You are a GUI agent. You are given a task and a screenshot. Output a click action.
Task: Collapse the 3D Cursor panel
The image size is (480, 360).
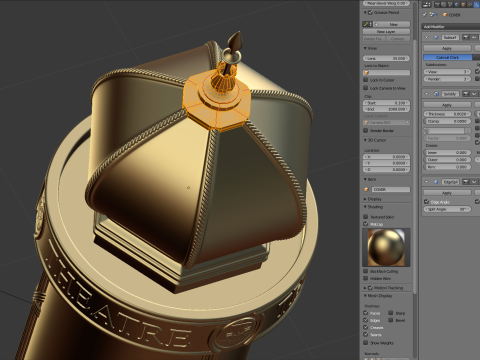coord(365,140)
